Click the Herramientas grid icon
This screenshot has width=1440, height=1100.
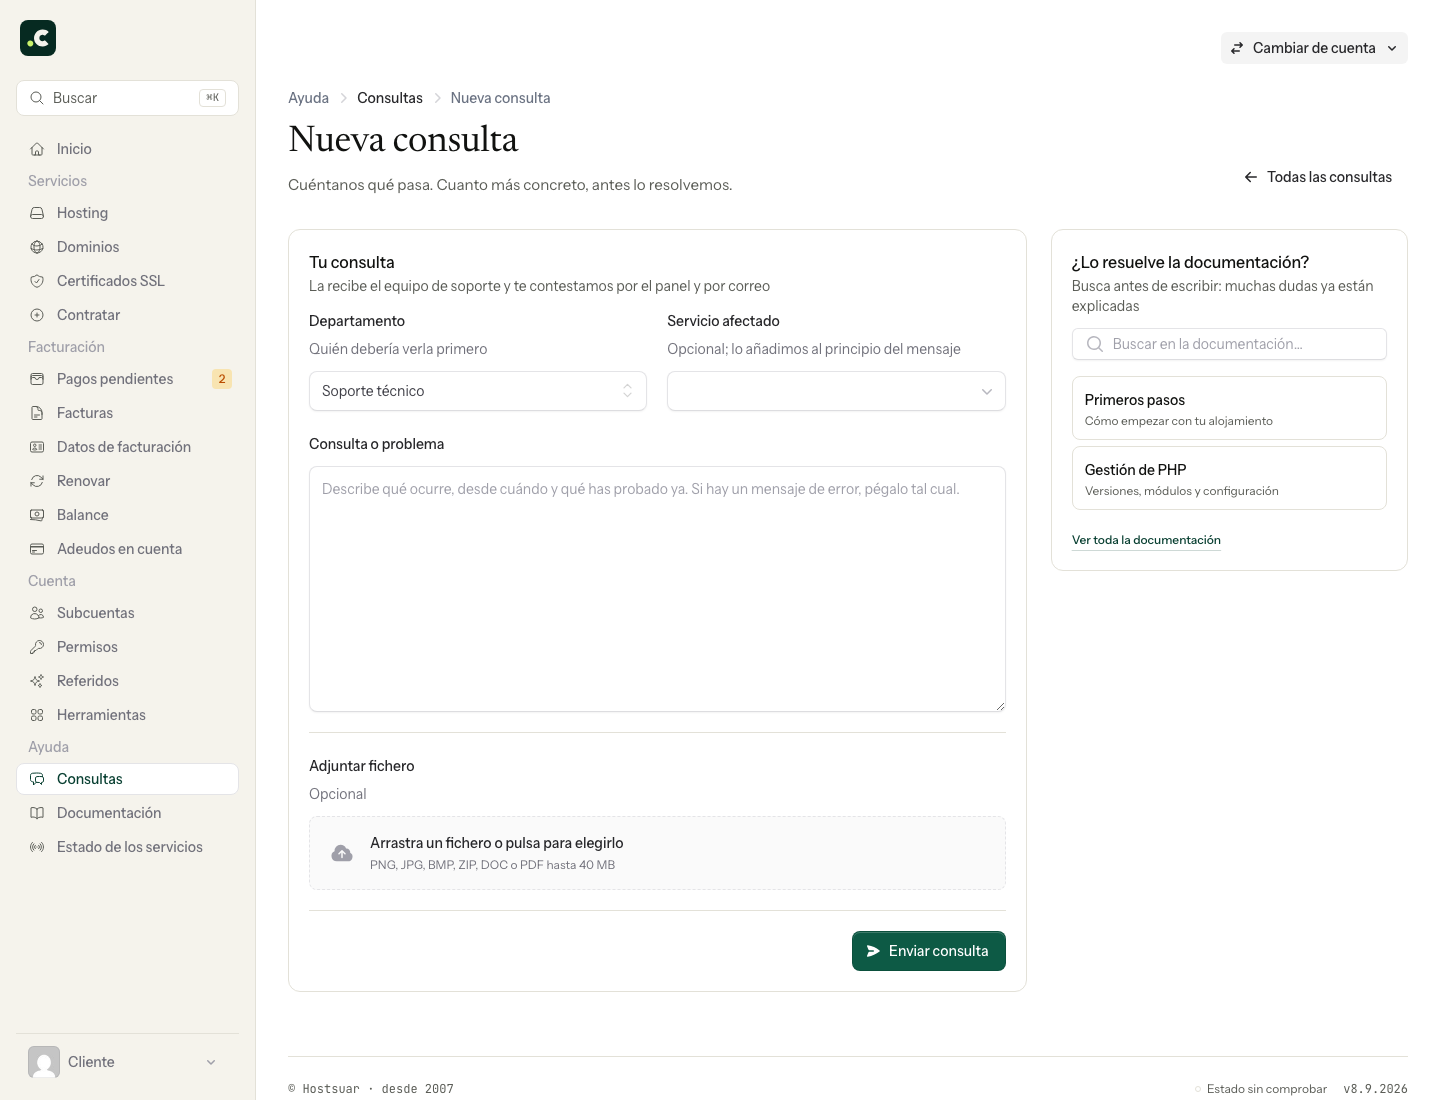pos(37,715)
